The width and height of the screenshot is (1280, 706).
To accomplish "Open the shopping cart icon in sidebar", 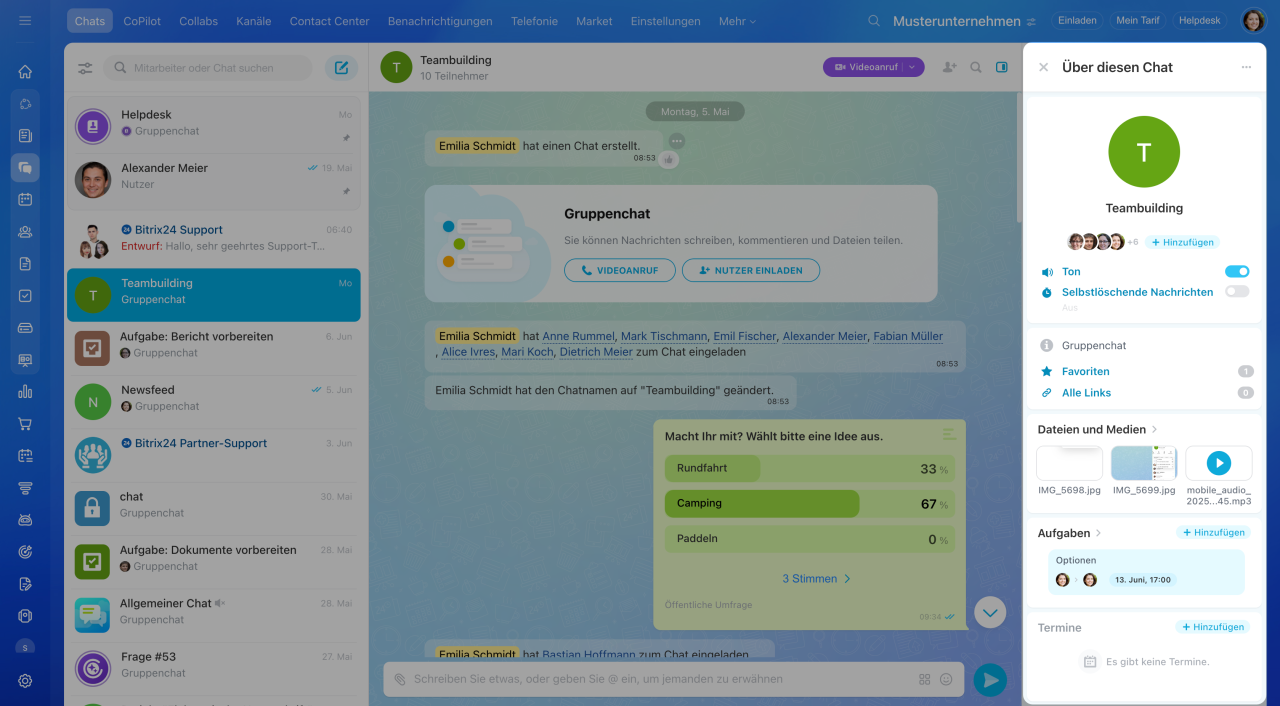I will pyautogui.click(x=25, y=424).
